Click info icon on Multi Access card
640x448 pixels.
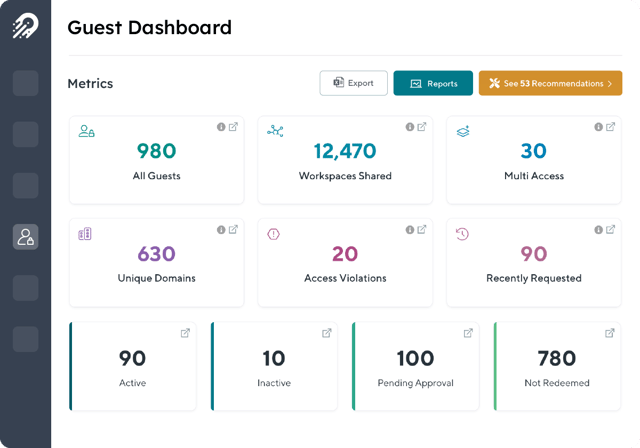(599, 127)
